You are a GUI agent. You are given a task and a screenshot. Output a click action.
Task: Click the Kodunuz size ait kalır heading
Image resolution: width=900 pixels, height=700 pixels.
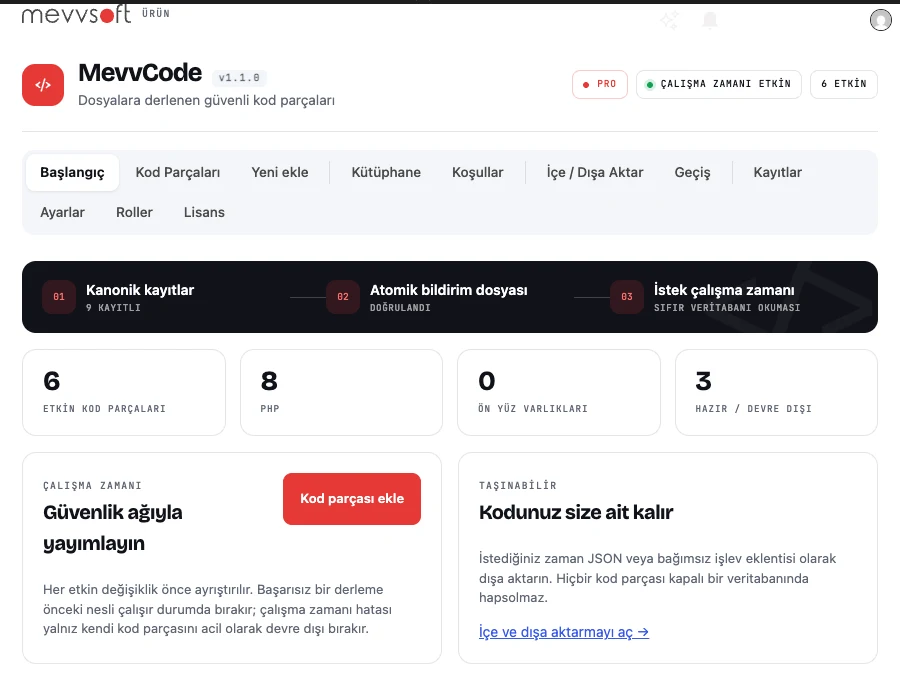(x=576, y=512)
